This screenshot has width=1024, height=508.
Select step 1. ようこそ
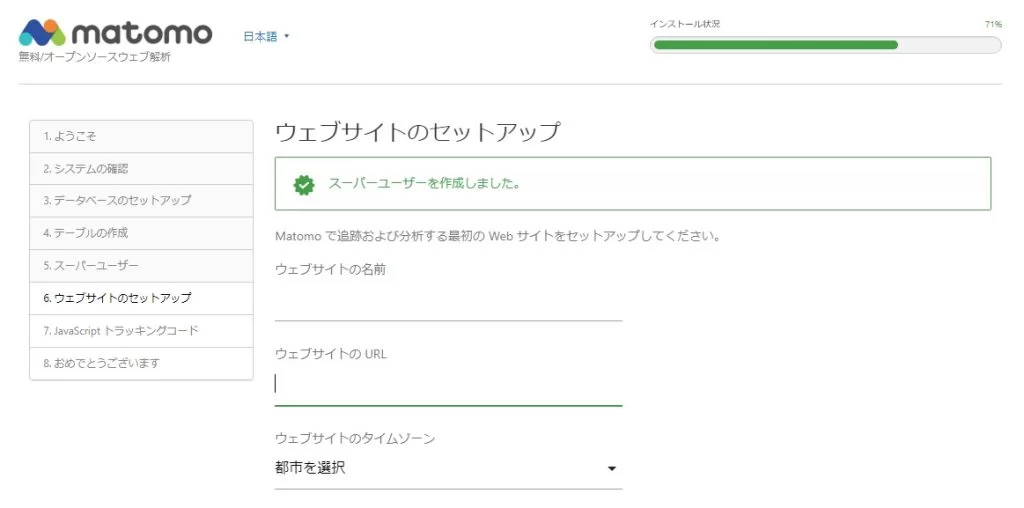[141, 136]
